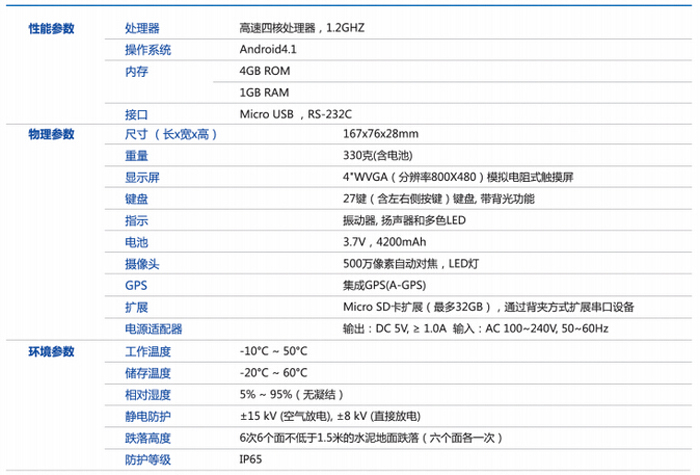
Task: Select the 处理器 row label
Action: pyautogui.click(x=142, y=28)
